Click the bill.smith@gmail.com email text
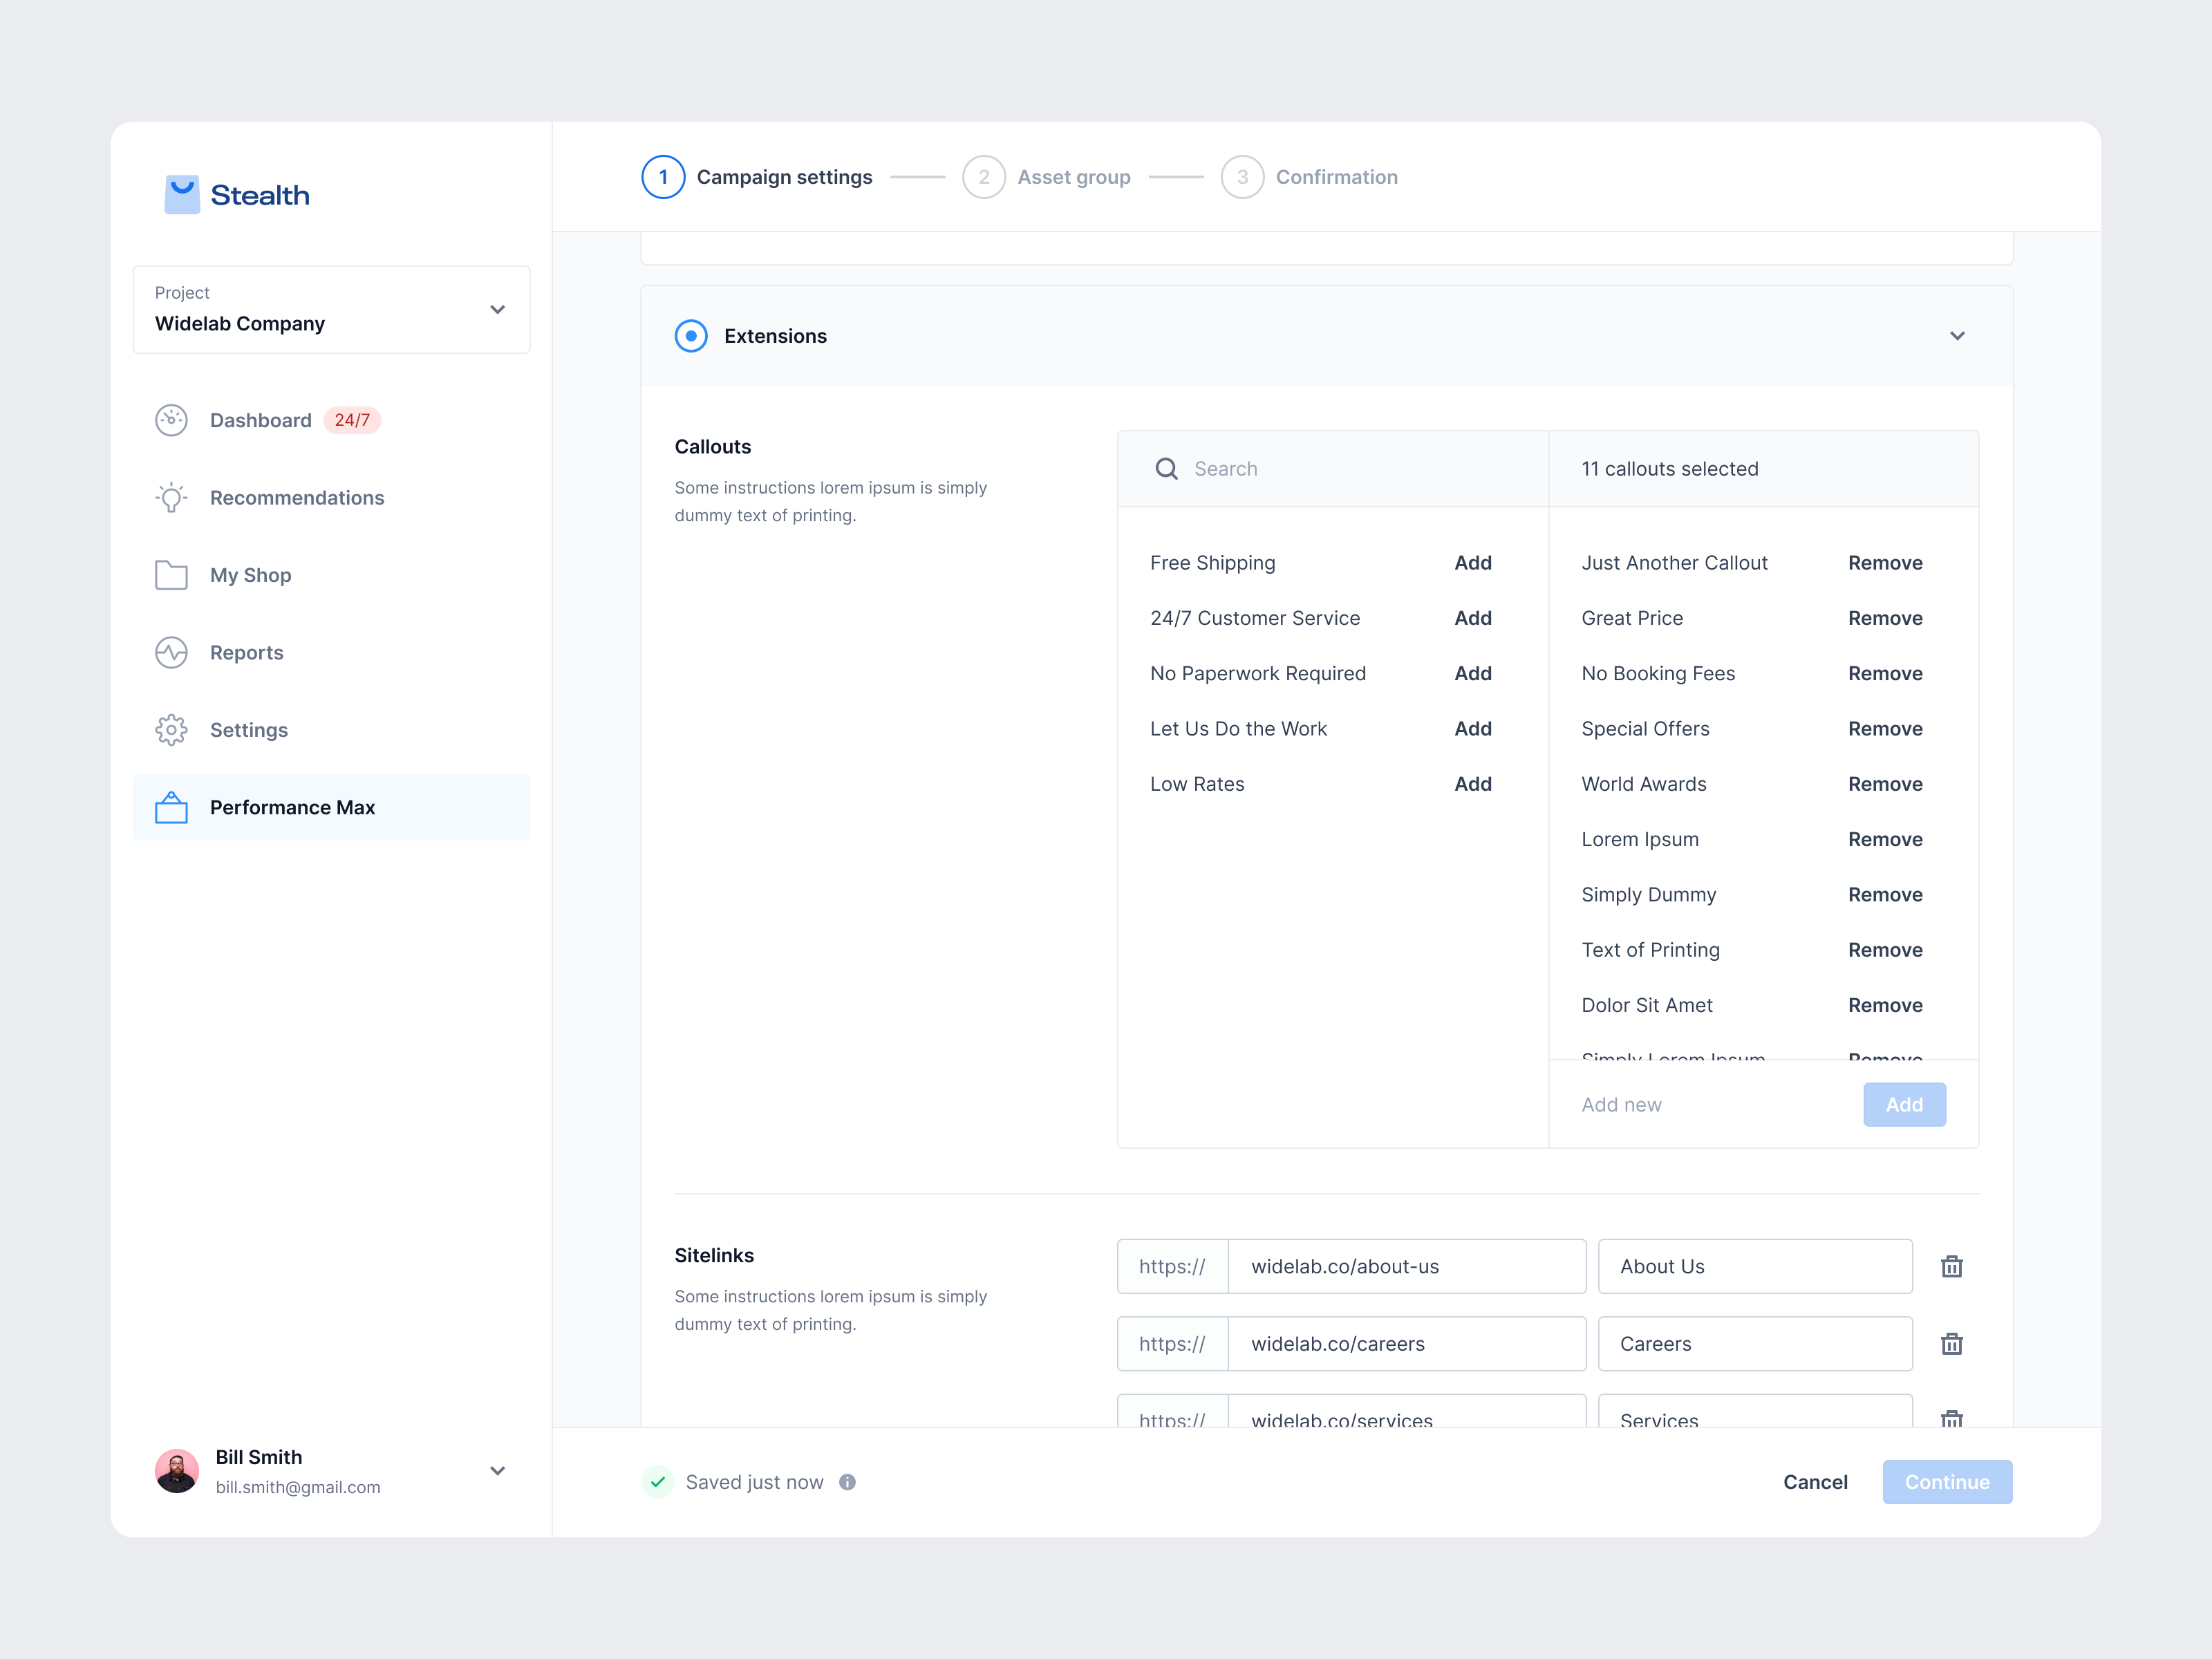Image resolution: width=2212 pixels, height=1659 pixels. [298, 1487]
